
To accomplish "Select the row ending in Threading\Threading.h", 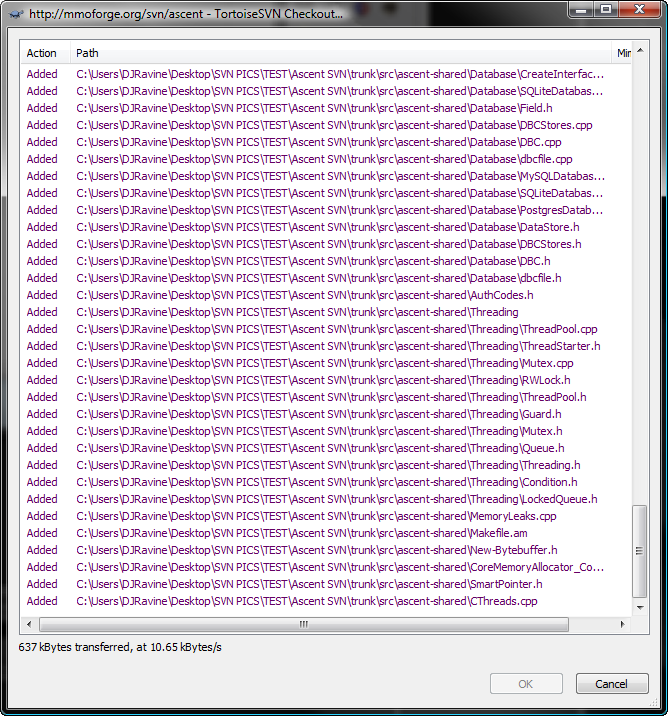I will point(326,465).
